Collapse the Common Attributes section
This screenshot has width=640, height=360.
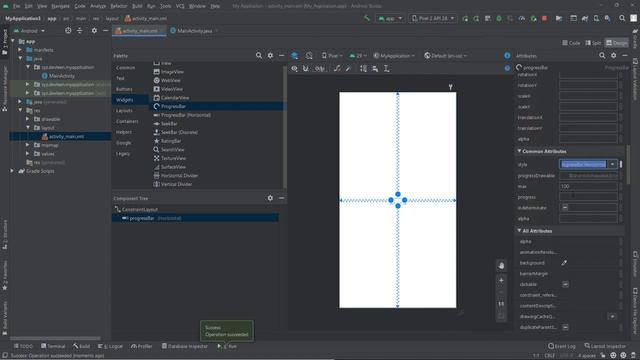(x=519, y=151)
